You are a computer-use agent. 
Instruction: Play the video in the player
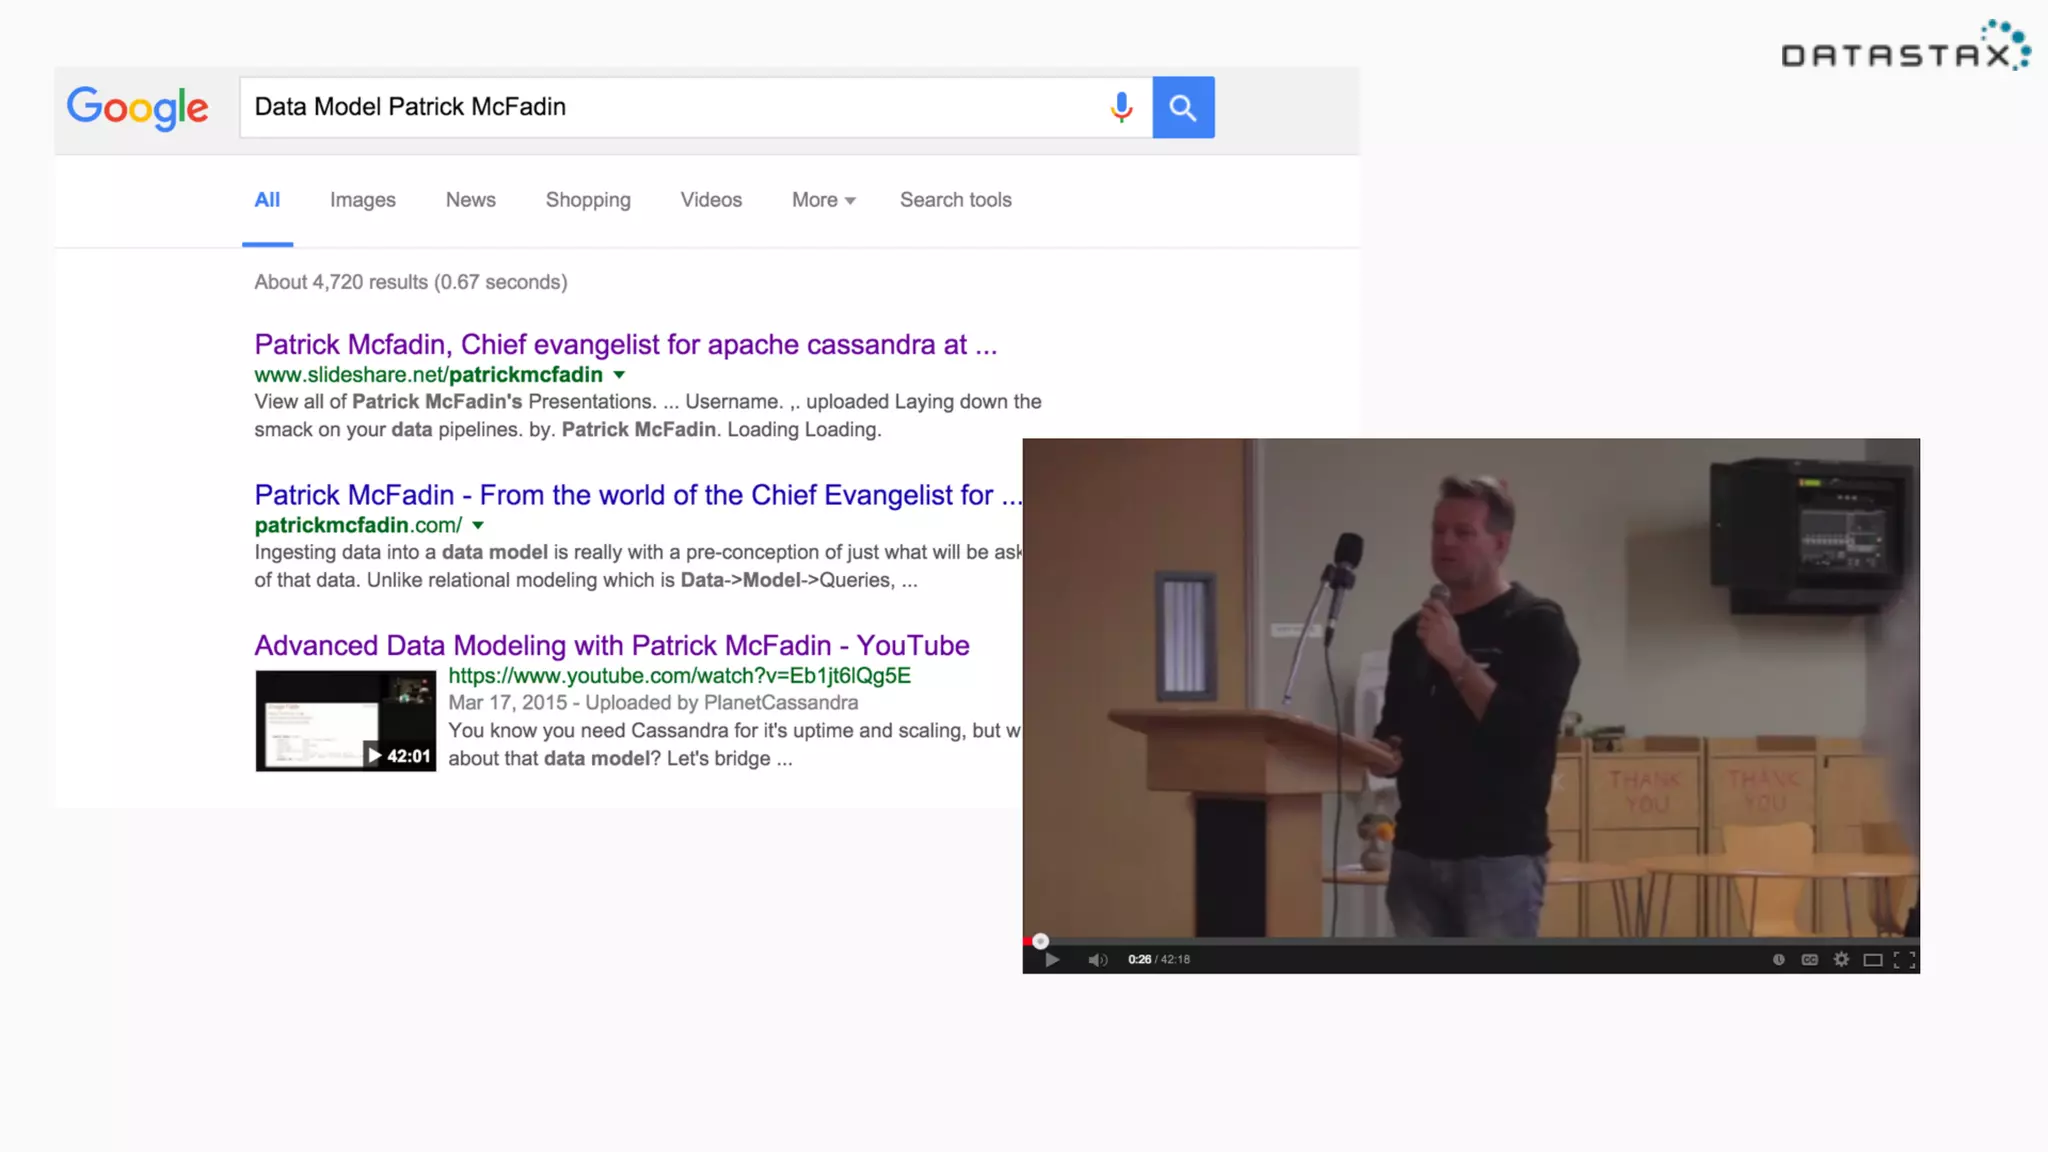[x=1052, y=960]
